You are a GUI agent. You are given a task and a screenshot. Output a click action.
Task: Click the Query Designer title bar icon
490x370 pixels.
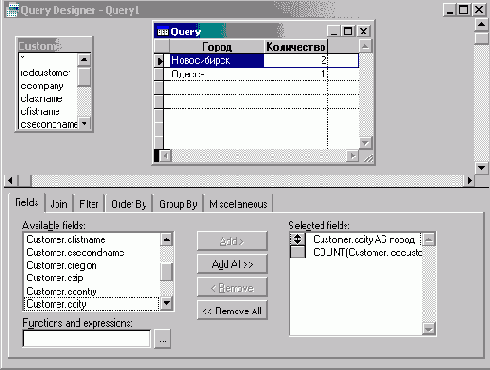click(13, 10)
